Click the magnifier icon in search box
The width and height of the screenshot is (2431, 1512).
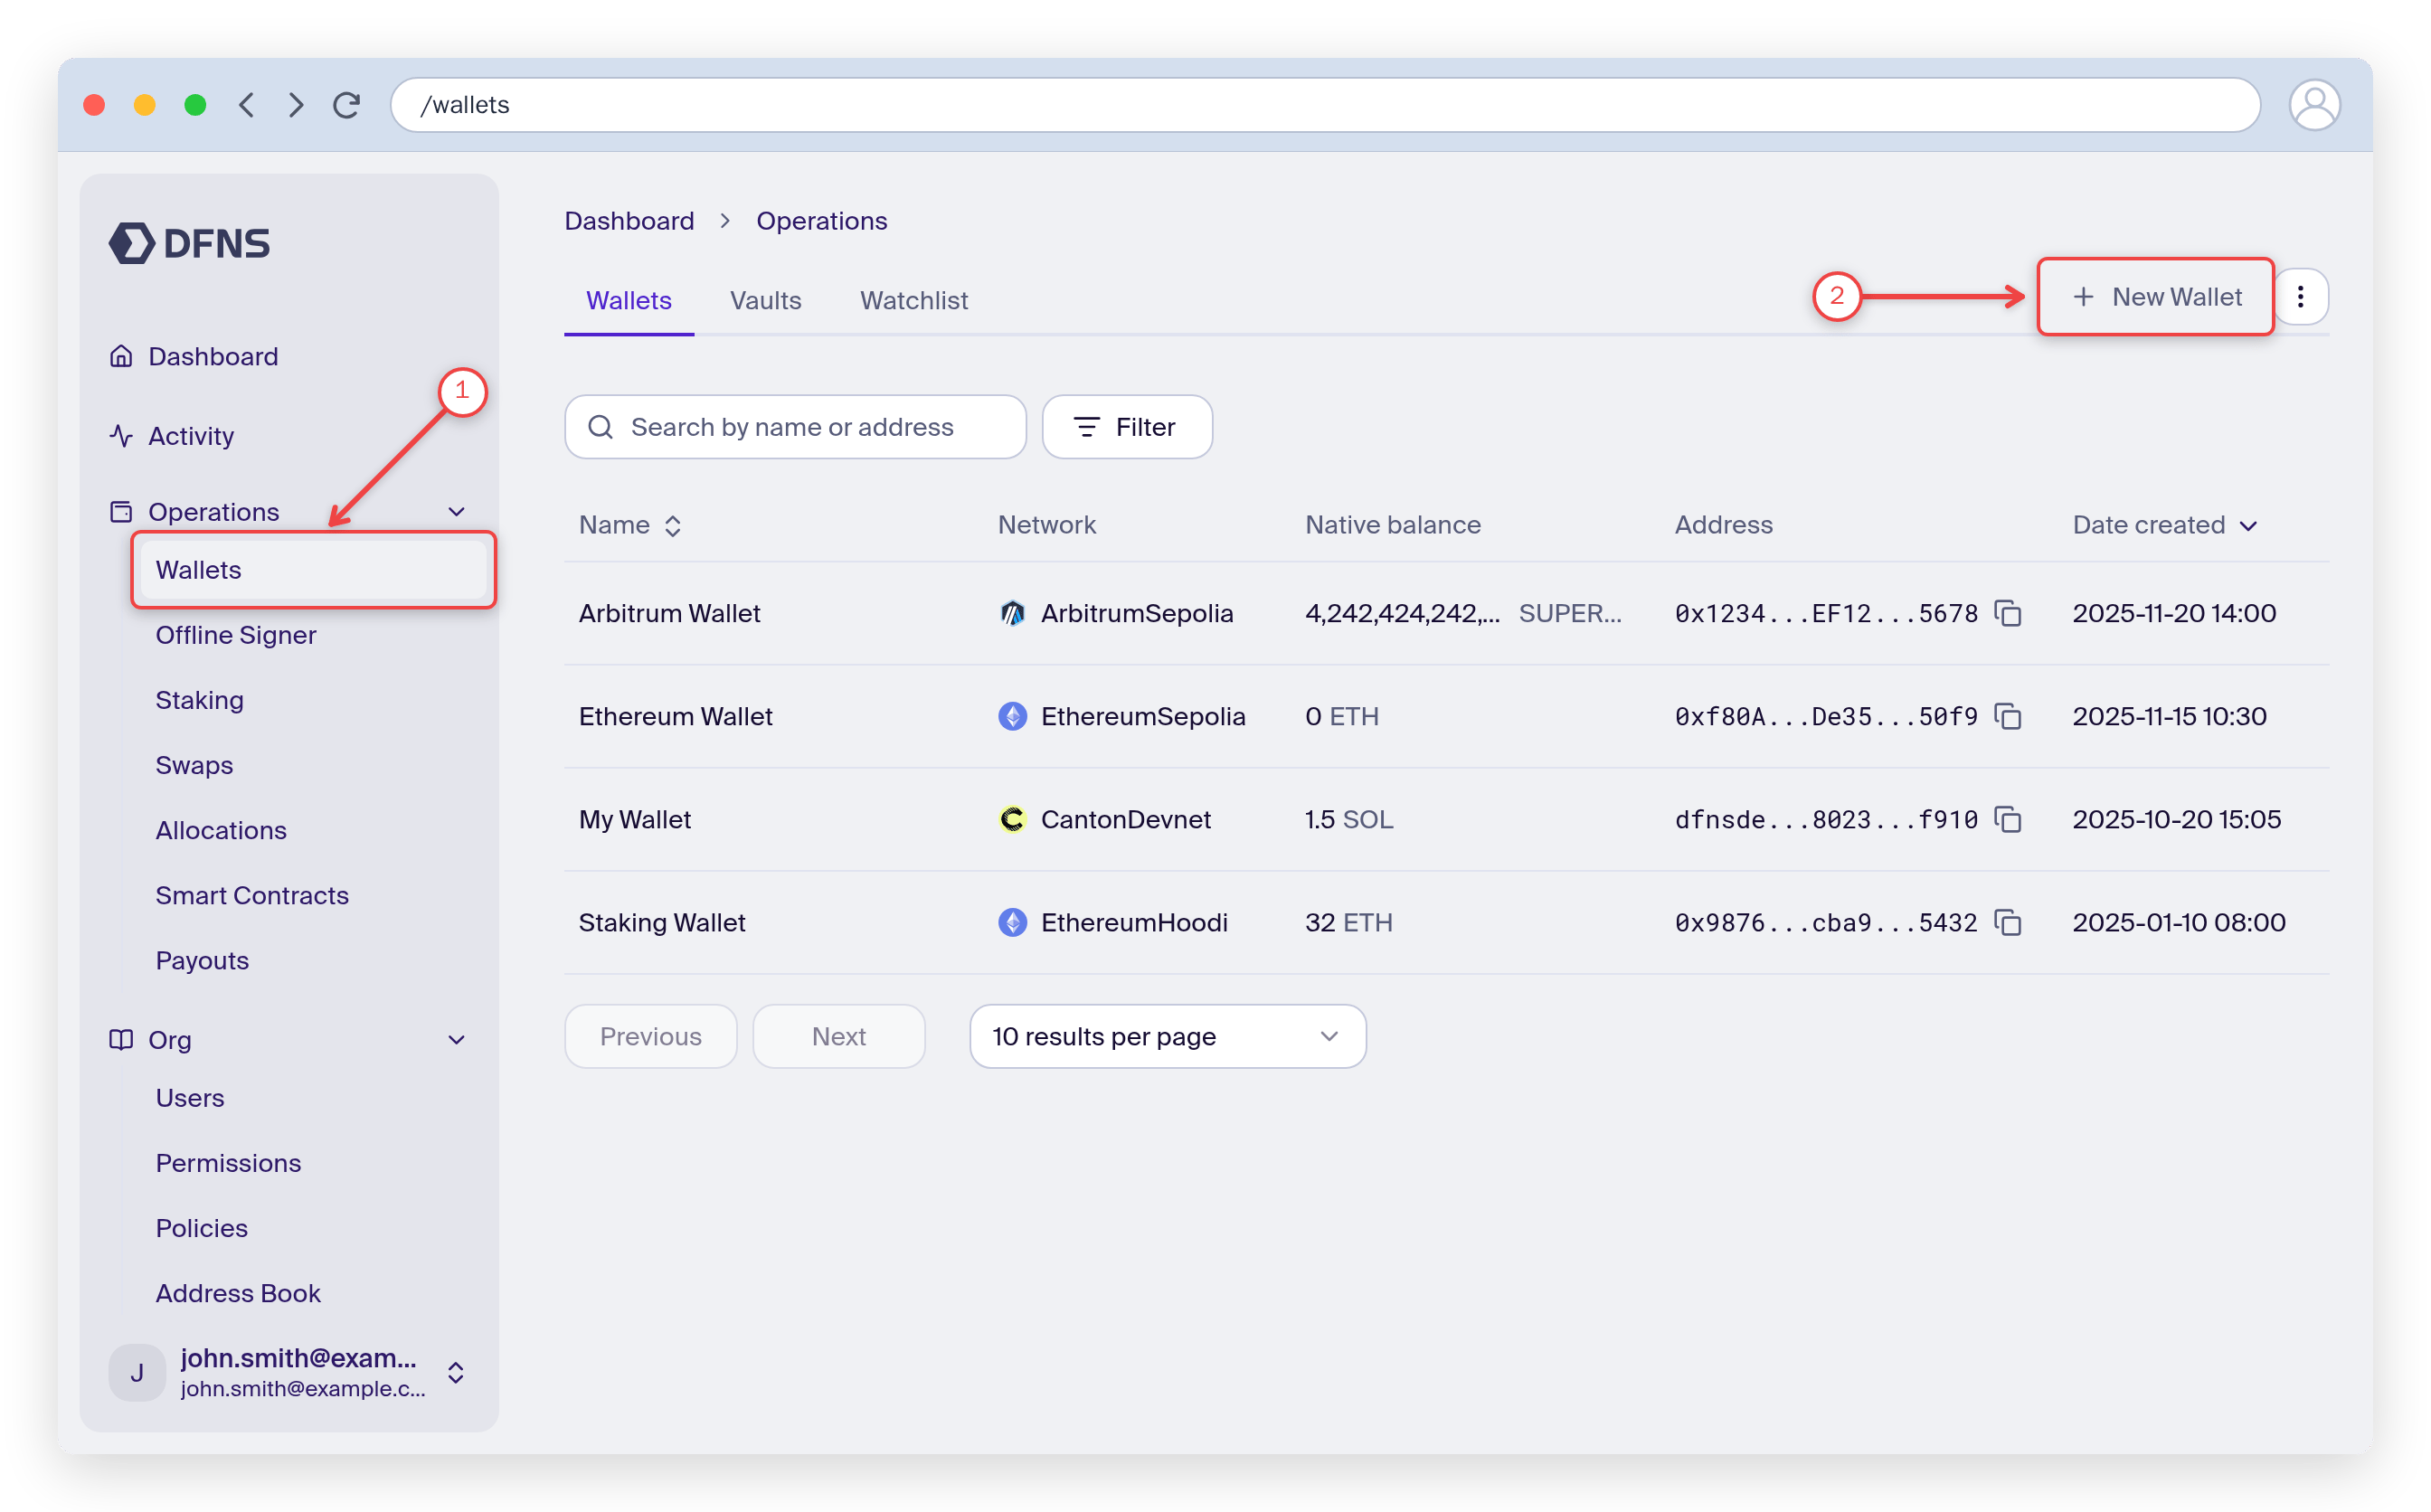coord(600,427)
